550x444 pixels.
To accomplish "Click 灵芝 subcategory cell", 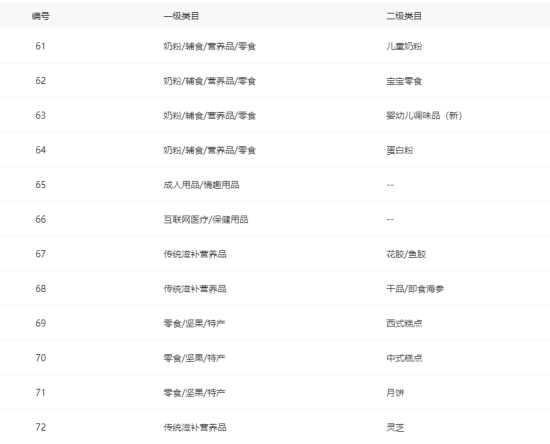I will [395, 428].
